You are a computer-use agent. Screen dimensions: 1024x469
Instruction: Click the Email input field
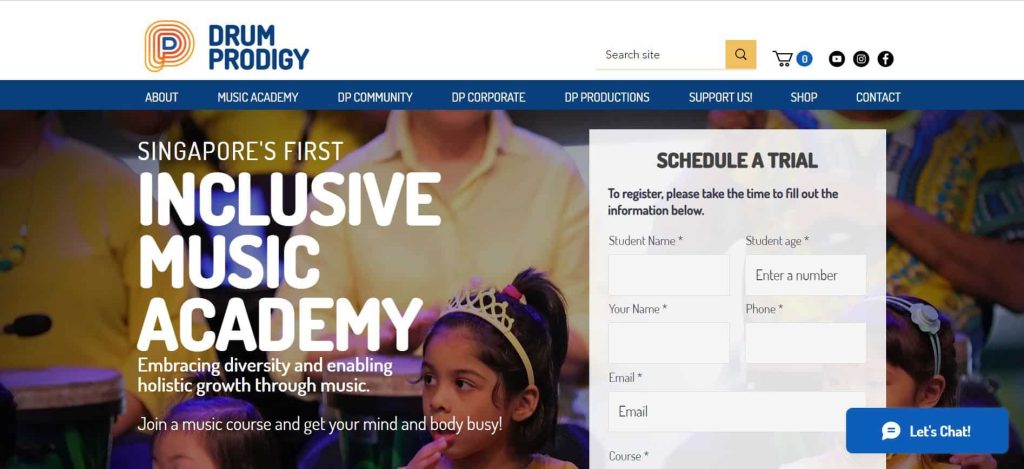(737, 412)
